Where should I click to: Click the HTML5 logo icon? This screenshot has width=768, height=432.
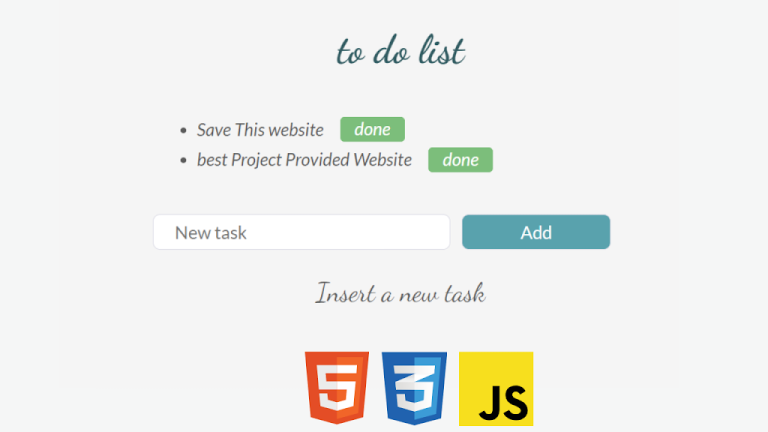[x=336, y=389]
